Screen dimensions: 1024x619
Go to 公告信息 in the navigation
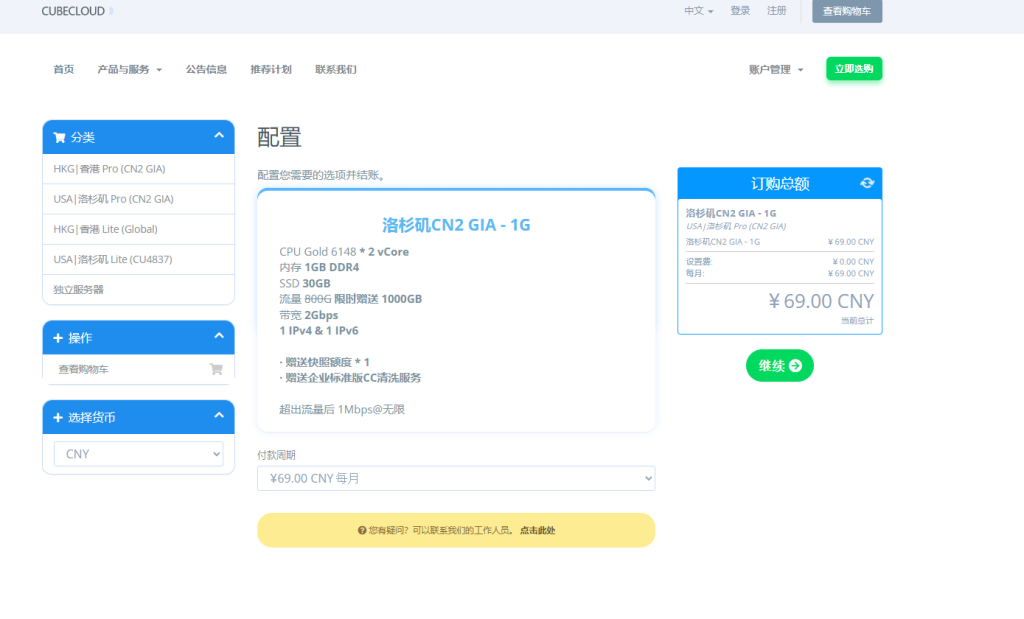click(206, 70)
